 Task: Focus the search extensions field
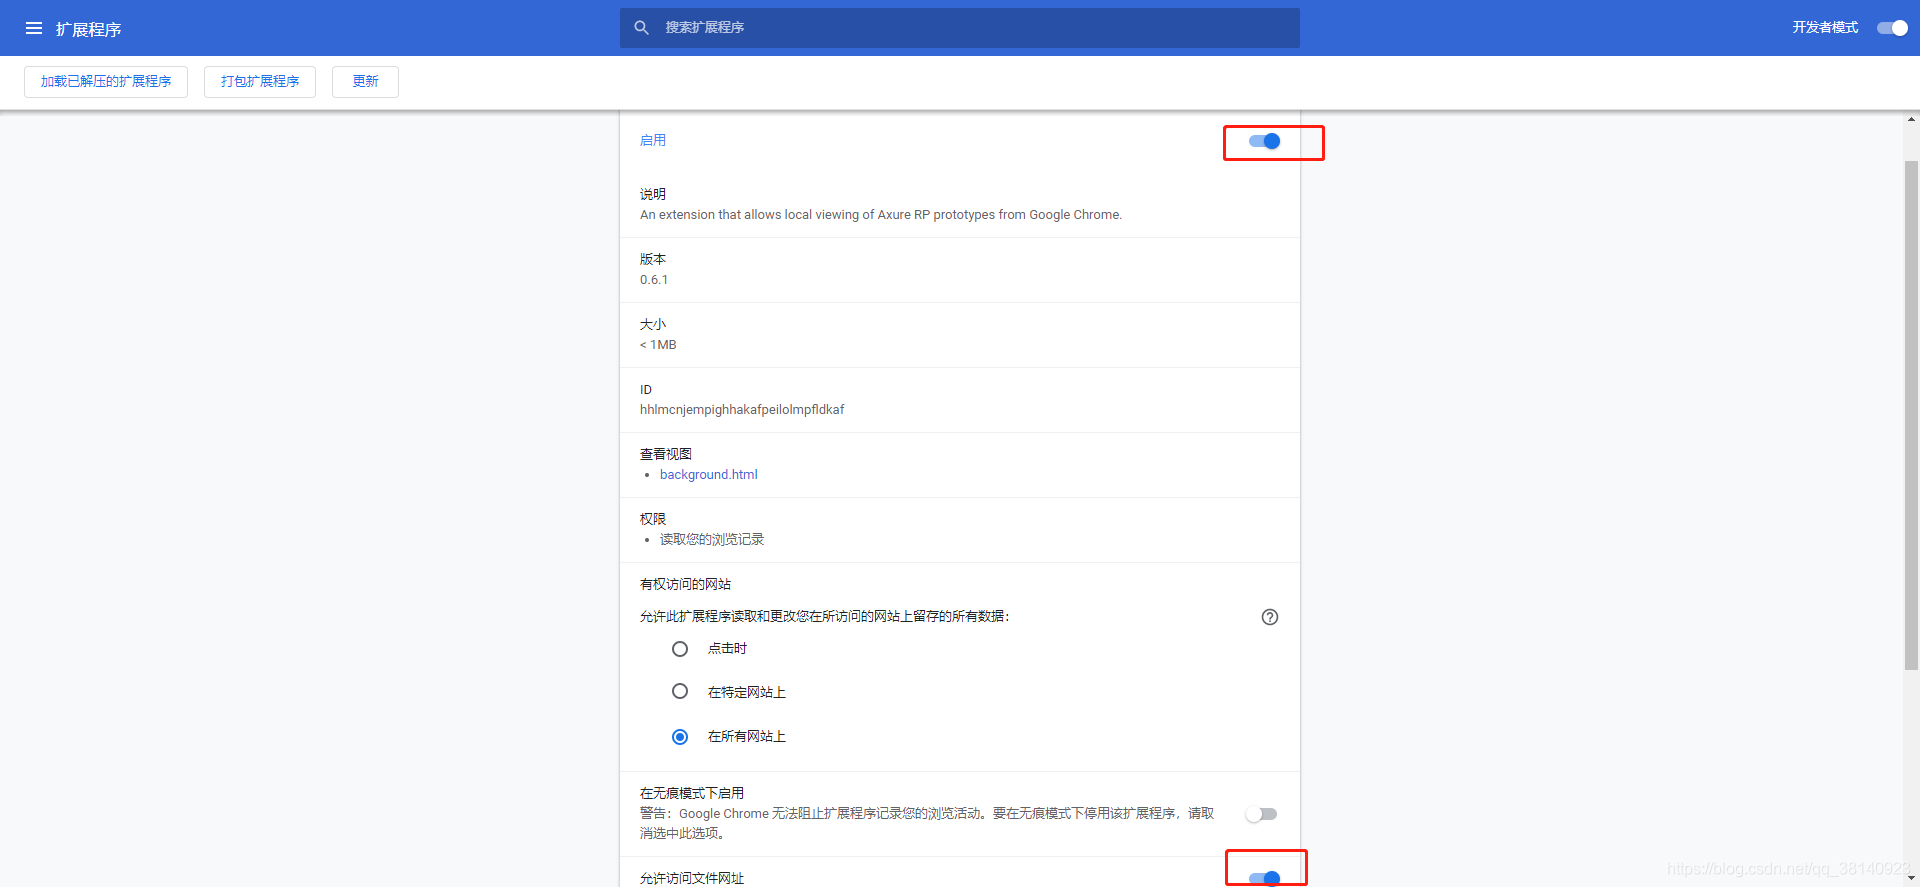pos(960,28)
